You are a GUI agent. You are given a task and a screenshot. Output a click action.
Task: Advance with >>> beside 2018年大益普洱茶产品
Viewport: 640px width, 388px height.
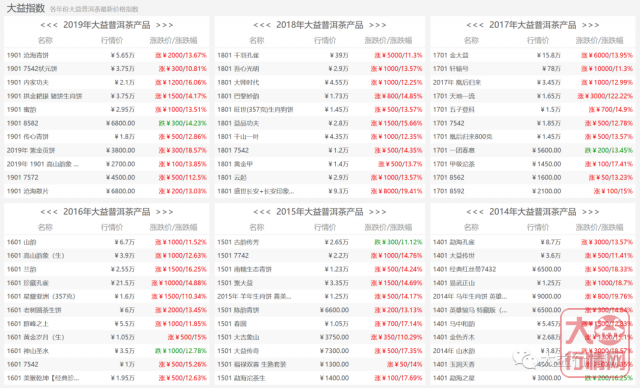click(x=378, y=25)
